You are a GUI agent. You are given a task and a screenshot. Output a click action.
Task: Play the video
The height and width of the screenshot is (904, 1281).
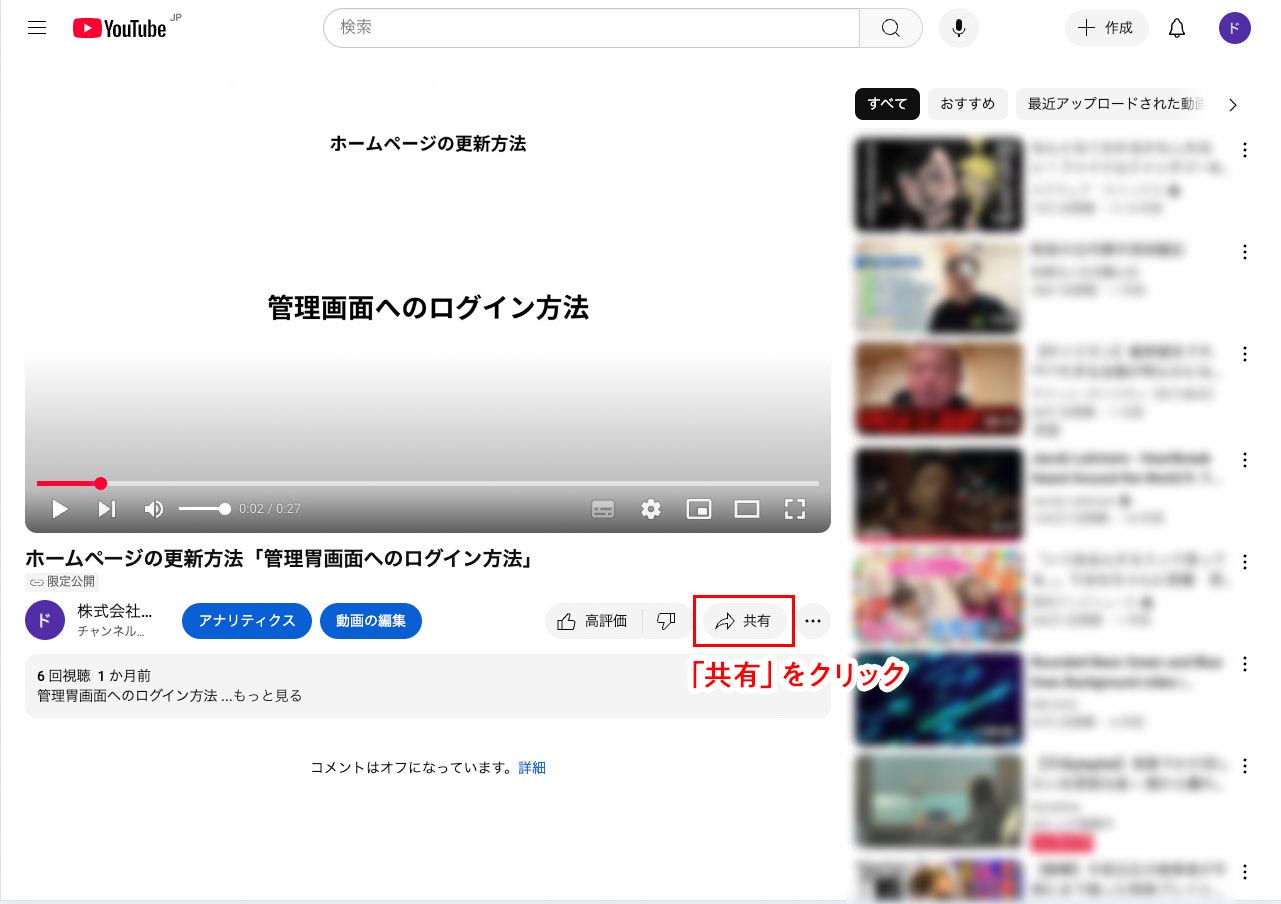point(60,509)
